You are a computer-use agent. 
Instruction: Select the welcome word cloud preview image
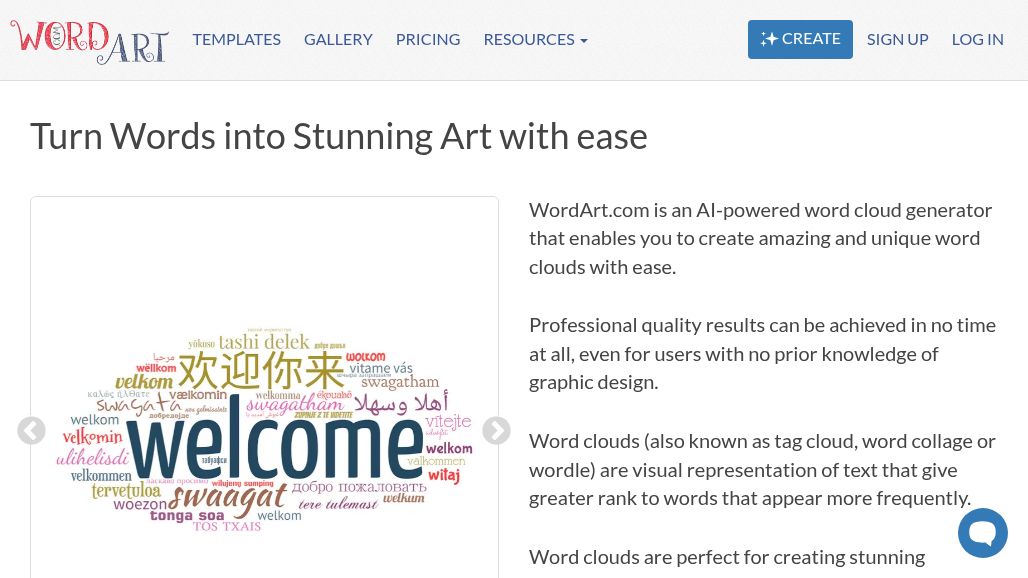(264, 430)
